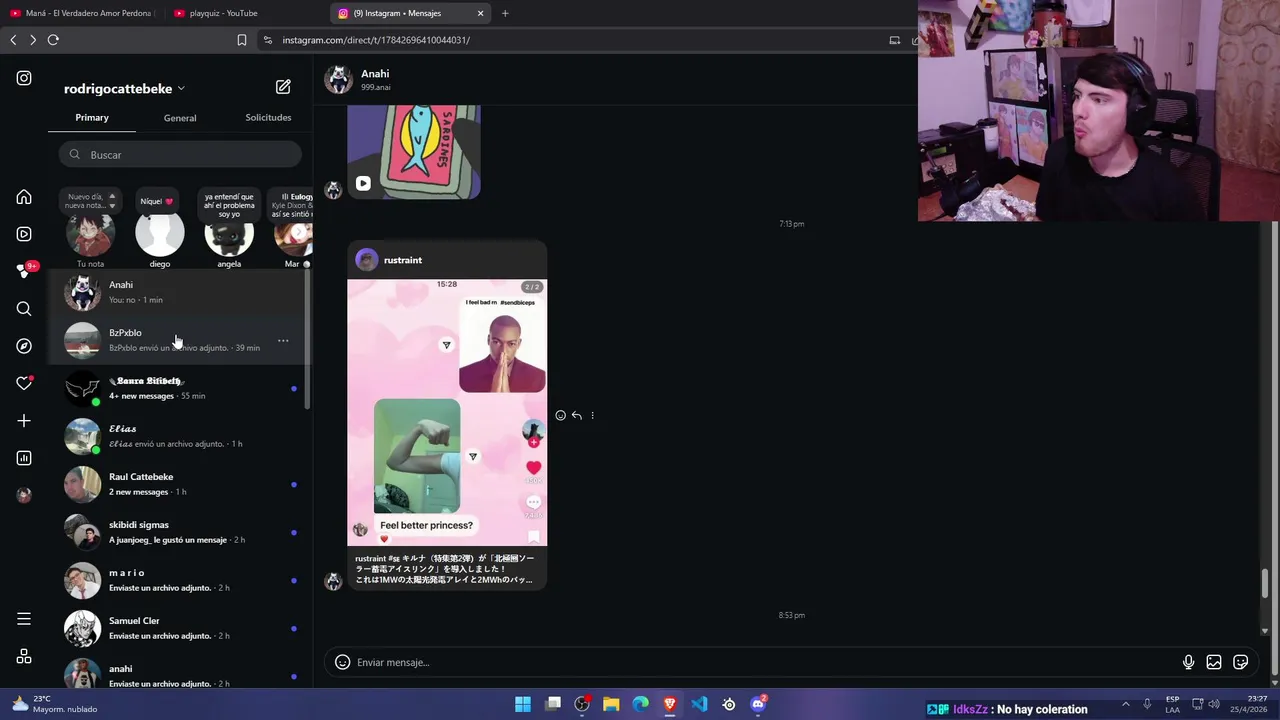Bookmark this page in the browser
Viewport: 1280px width, 720px height.
tap(241, 40)
